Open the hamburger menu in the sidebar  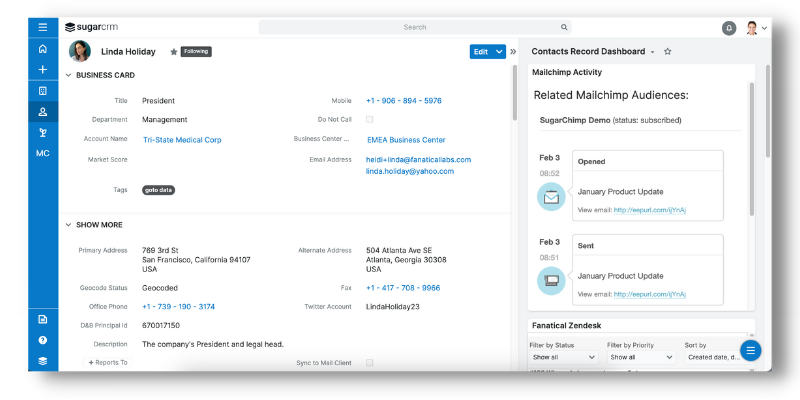(x=43, y=28)
